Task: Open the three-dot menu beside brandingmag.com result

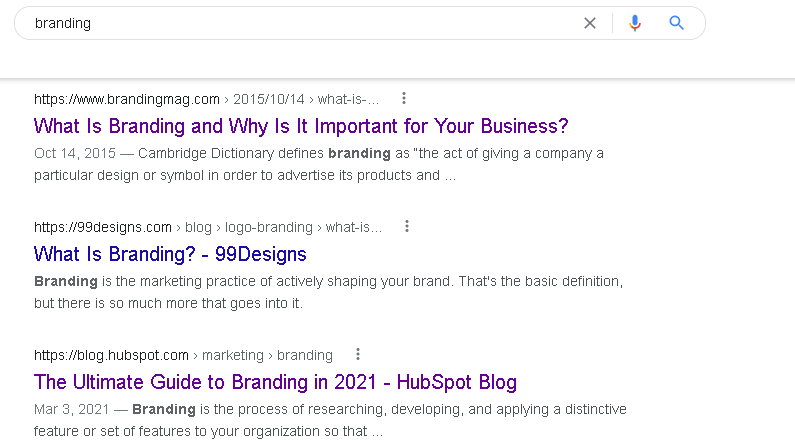Action: pyautogui.click(x=404, y=98)
